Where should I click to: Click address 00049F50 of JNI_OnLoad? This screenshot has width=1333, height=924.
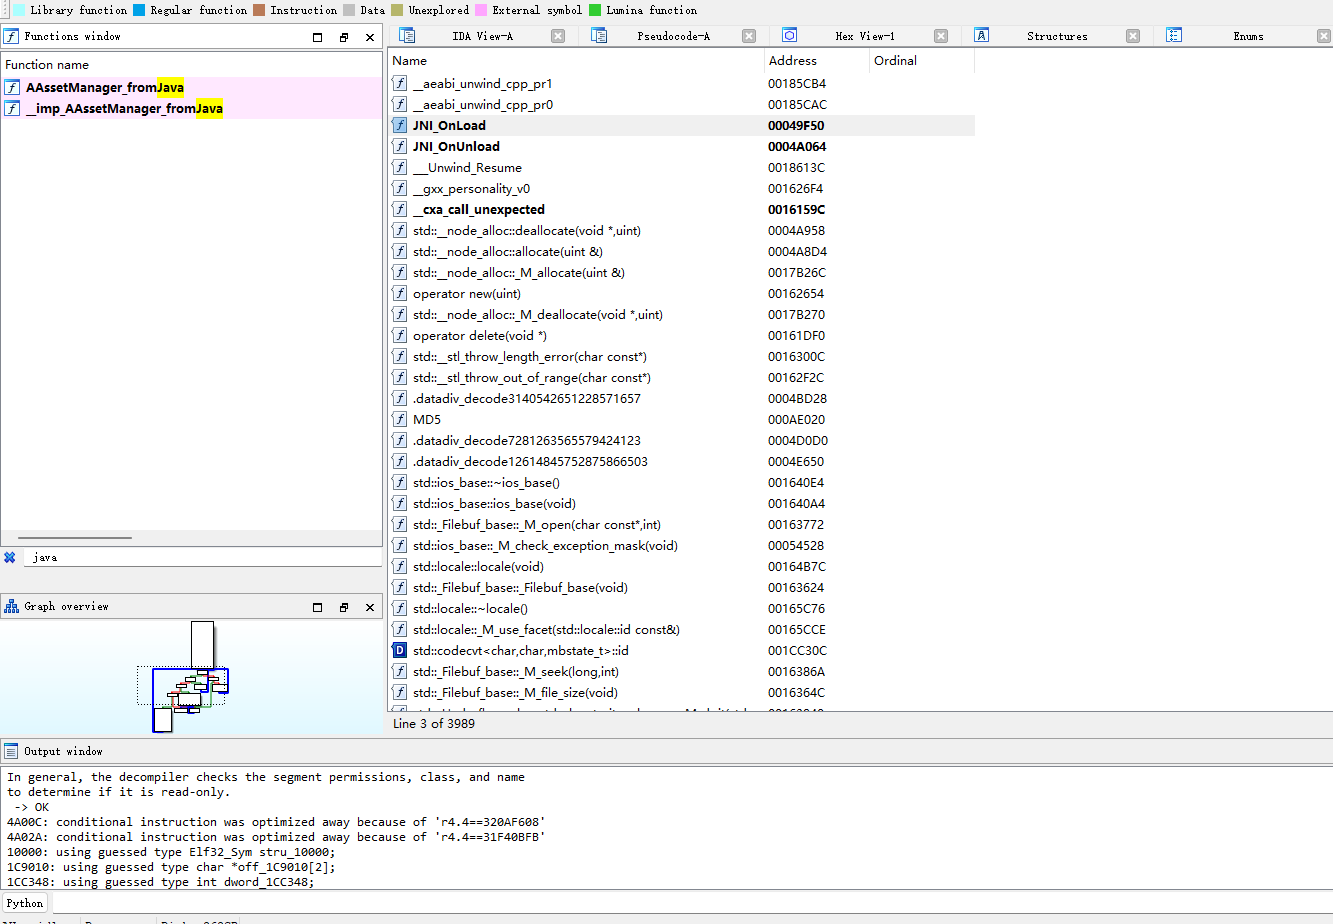(x=796, y=125)
